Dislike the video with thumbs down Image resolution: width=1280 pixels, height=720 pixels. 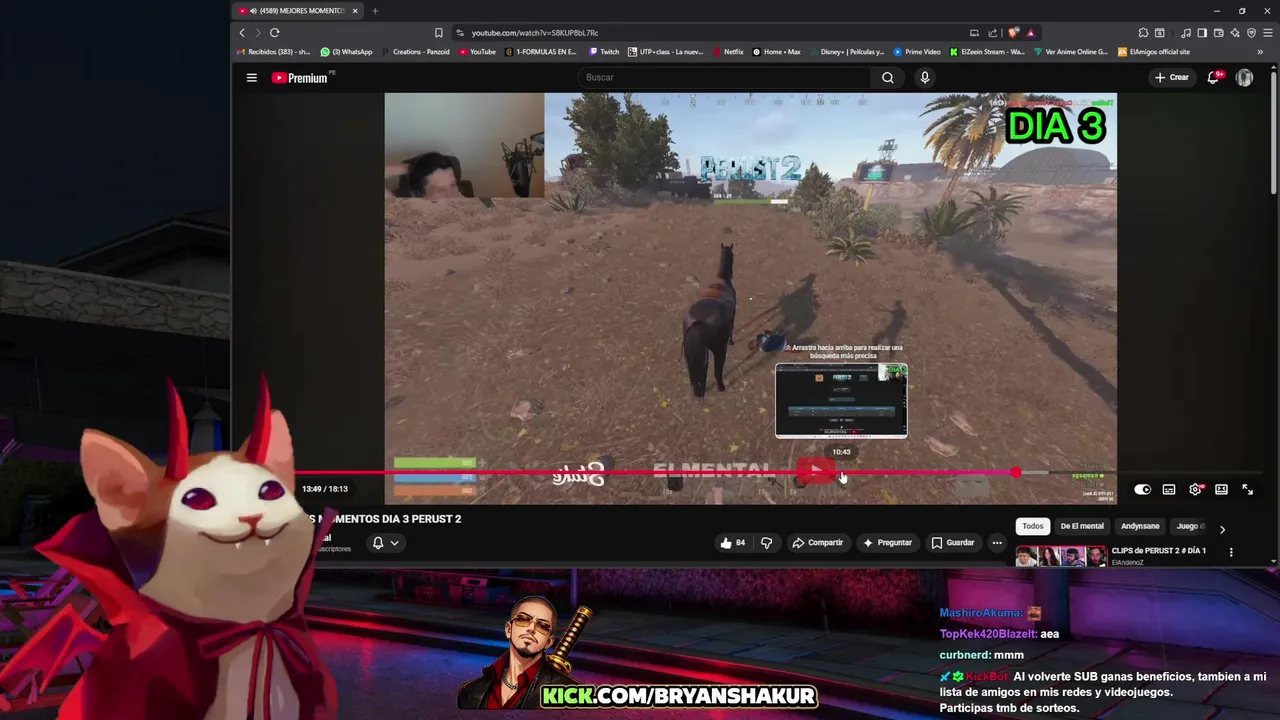[x=767, y=543]
